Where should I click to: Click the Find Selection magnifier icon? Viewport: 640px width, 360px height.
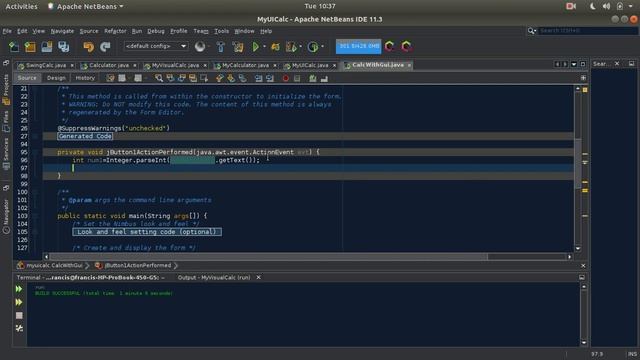pyautogui.click(x=159, y=78)
